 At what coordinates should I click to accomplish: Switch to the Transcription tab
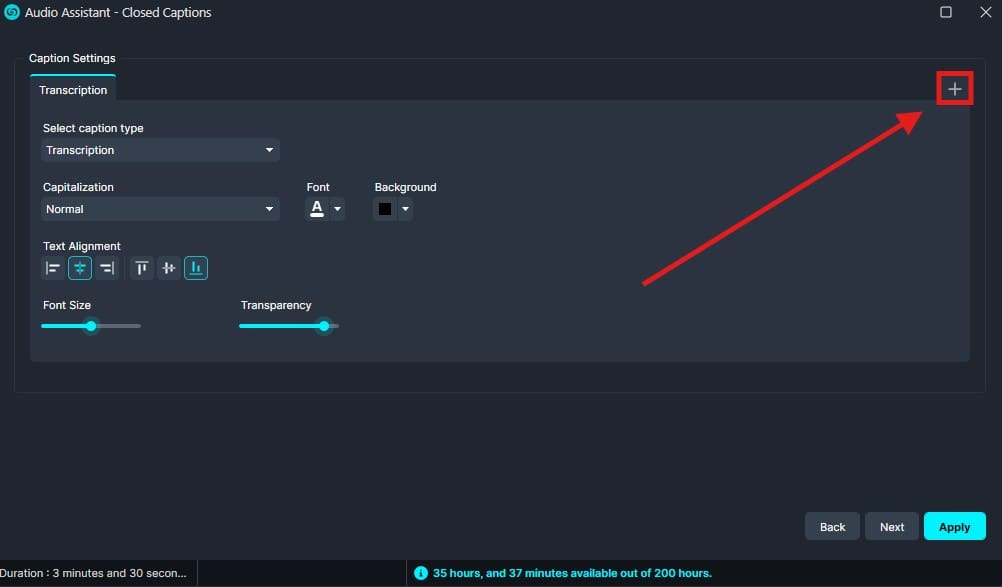click(73, 90)
